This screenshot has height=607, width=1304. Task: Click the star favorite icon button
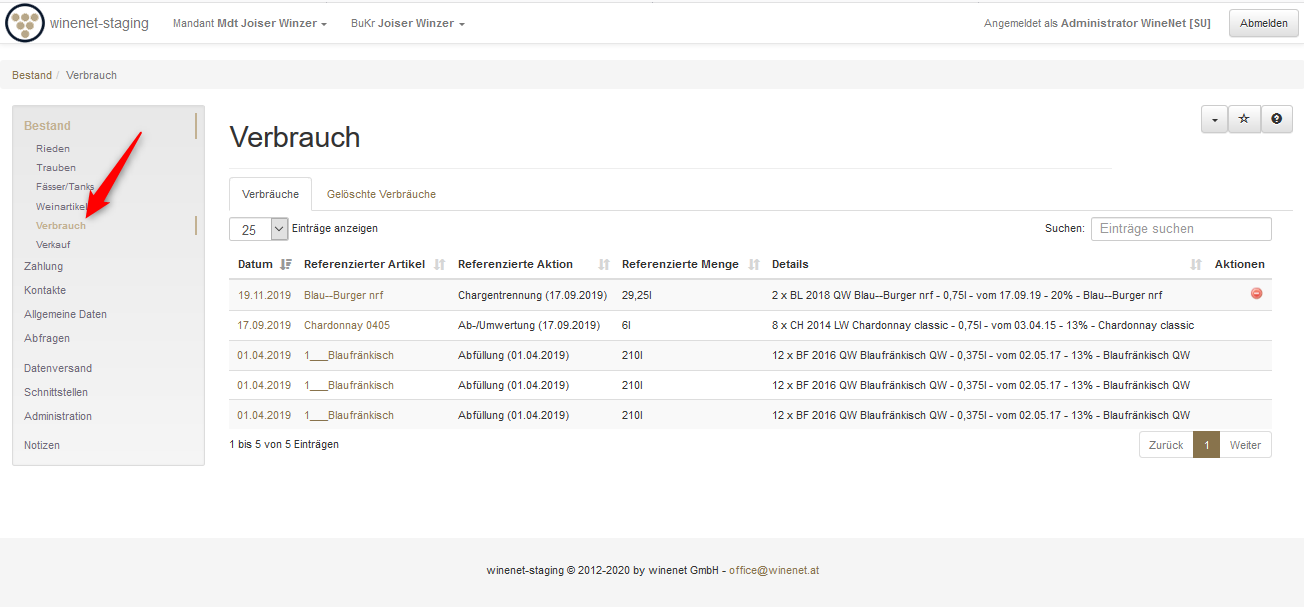(1244, 119)
